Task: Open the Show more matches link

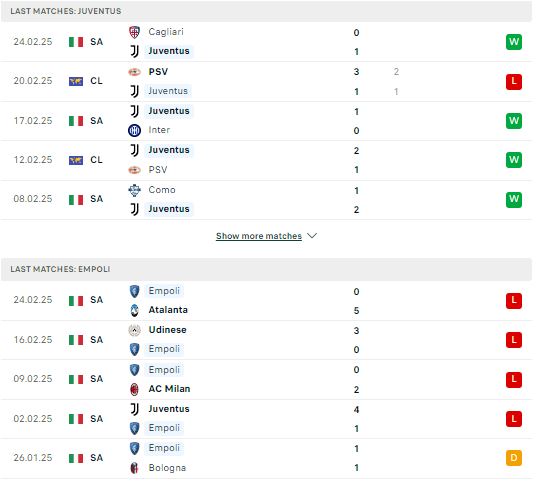Action: (259, 236)
